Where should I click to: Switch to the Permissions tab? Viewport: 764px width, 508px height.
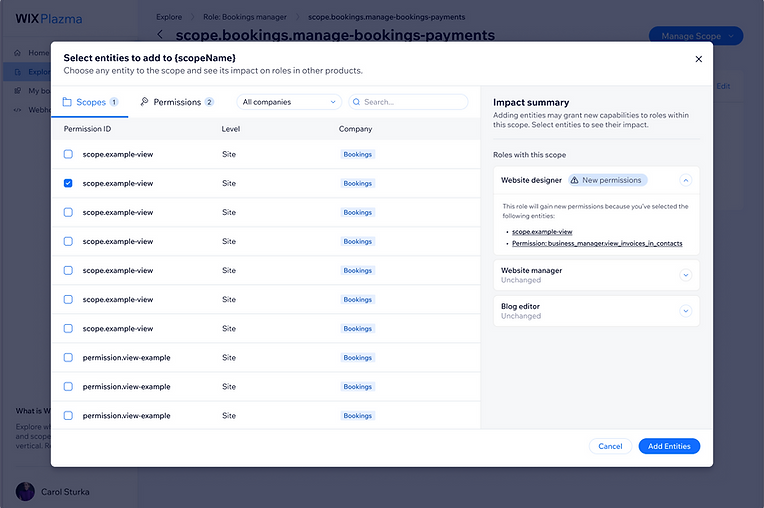click(x=176, y=102)
